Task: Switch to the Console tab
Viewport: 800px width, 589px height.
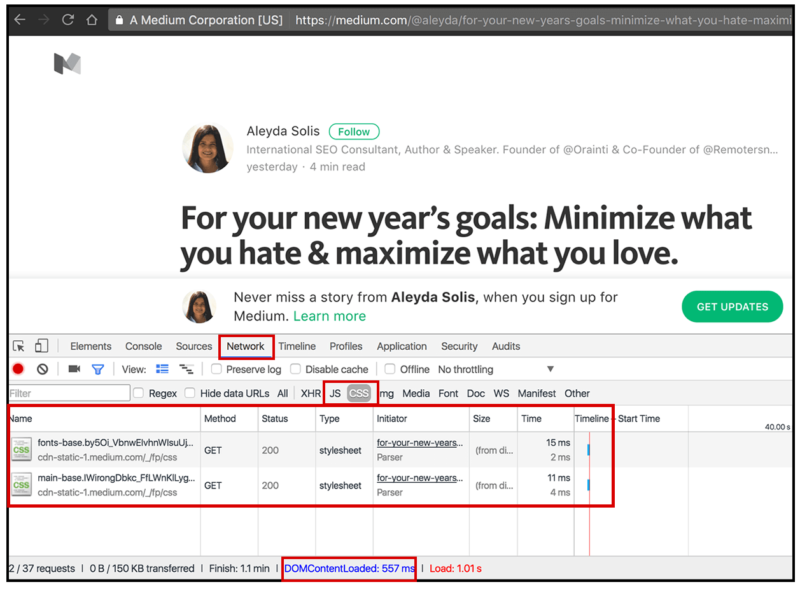Action: (x=143, y=346)
